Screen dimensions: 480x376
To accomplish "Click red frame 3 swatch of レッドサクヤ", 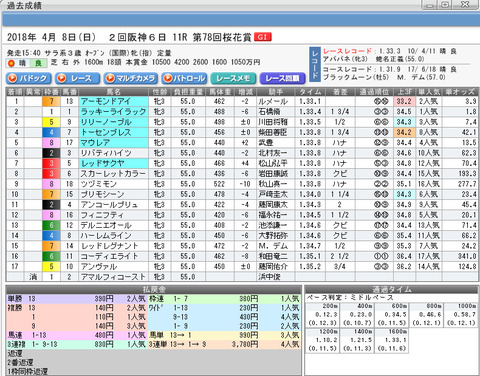I will pos(51,163).
